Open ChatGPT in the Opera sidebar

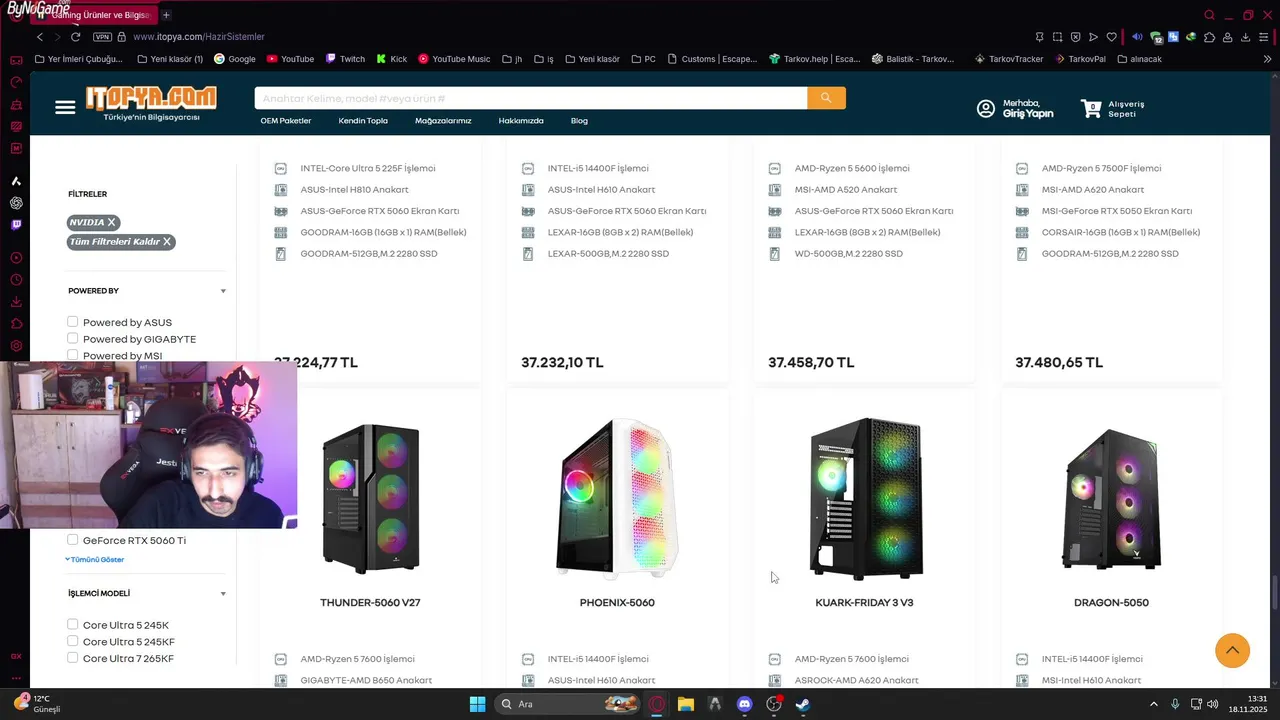pos(16,203)
